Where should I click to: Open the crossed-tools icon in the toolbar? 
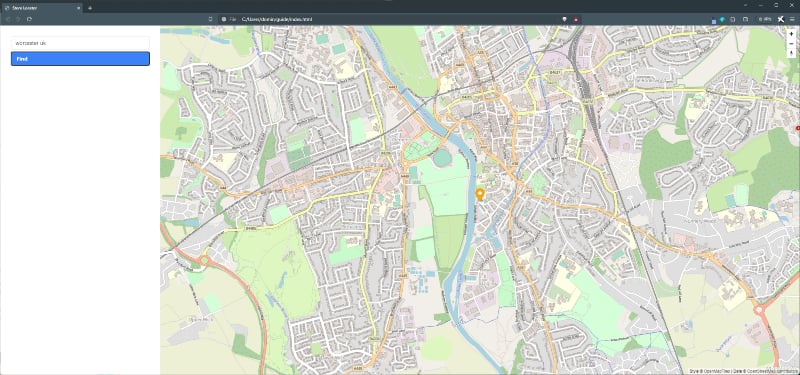click(781, 19)
